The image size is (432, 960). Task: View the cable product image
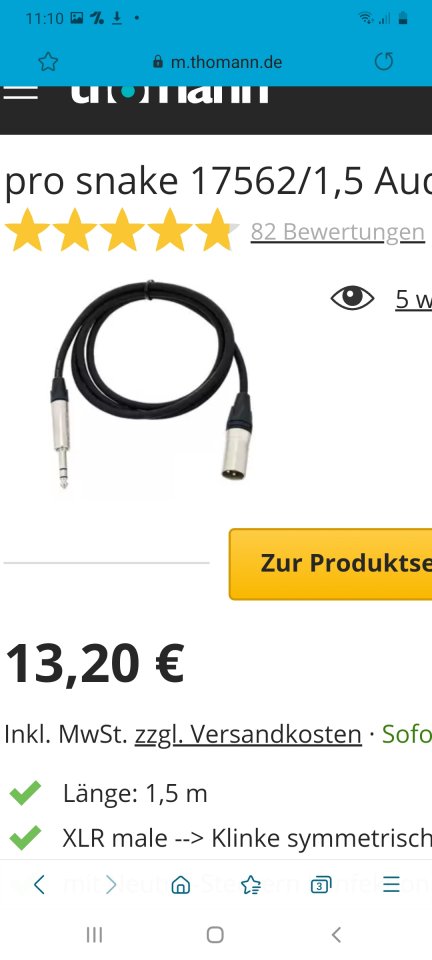pos(151,384)
